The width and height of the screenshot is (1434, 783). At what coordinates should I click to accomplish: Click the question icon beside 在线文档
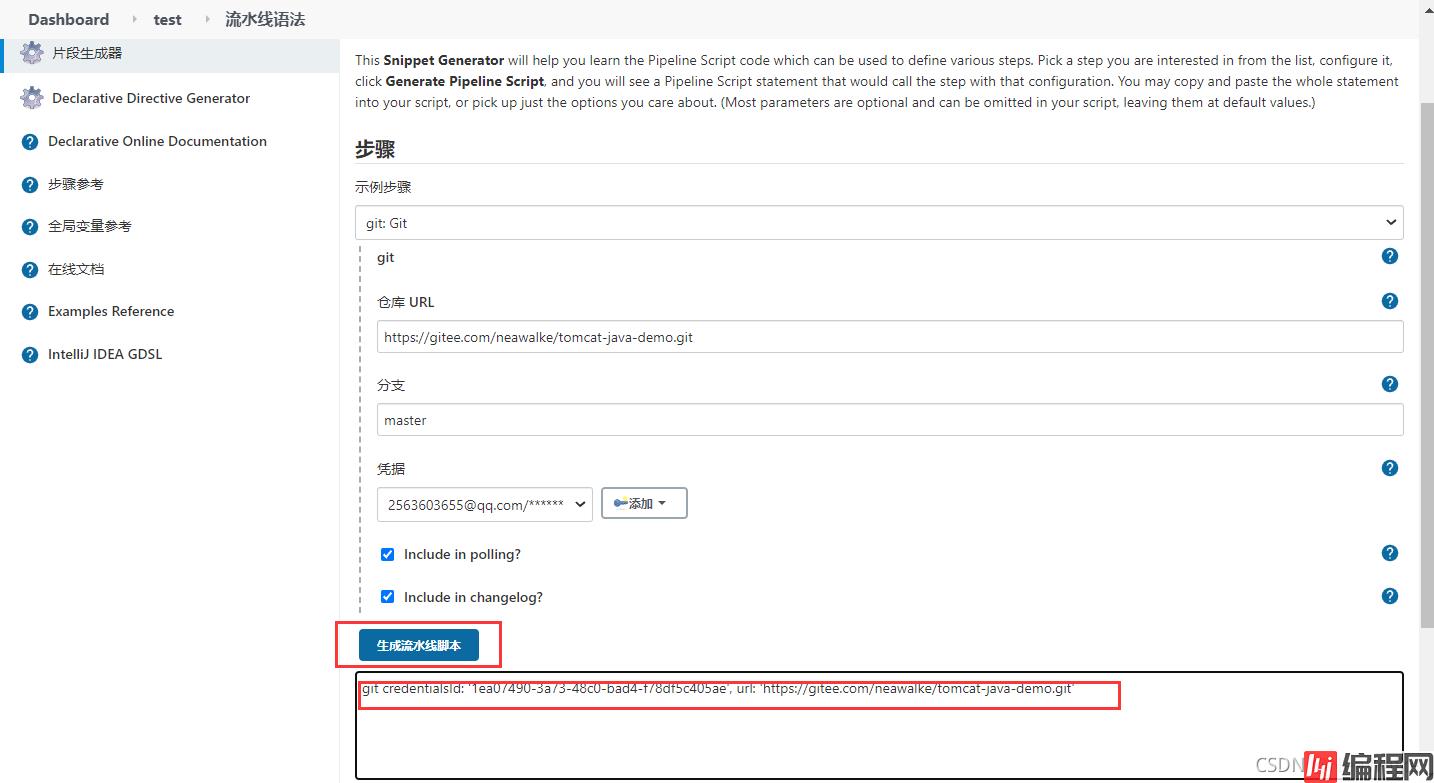tap(30, 270)
